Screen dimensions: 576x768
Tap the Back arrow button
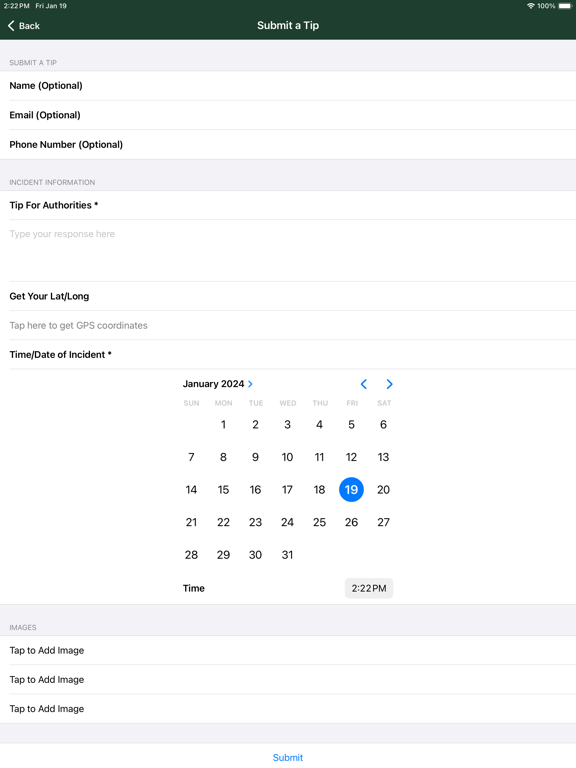point(24,25)
